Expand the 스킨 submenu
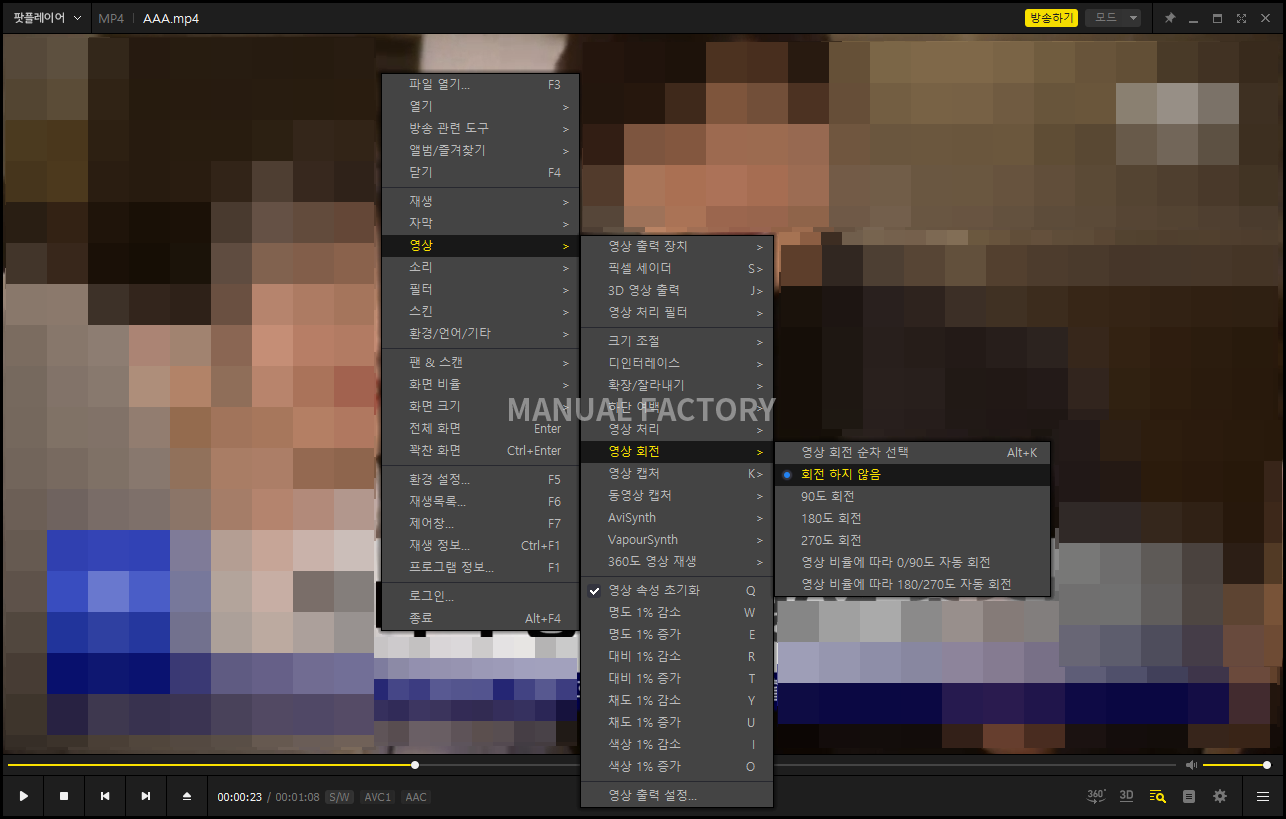 point(480,311)
